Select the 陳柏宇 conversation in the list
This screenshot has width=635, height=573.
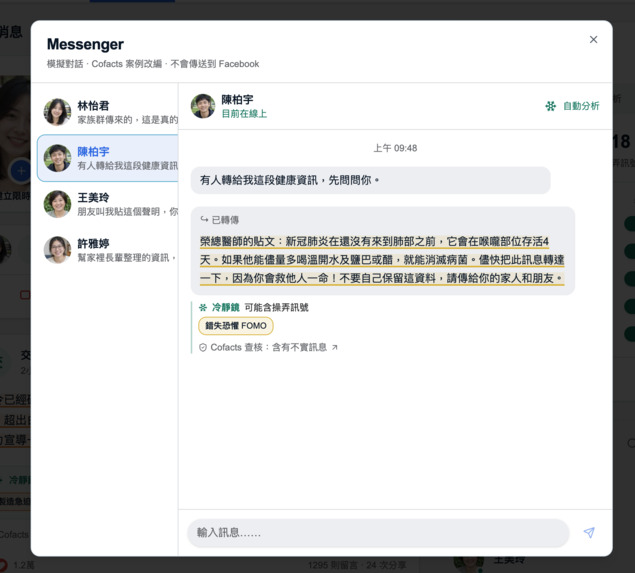(x=107, y=158)
